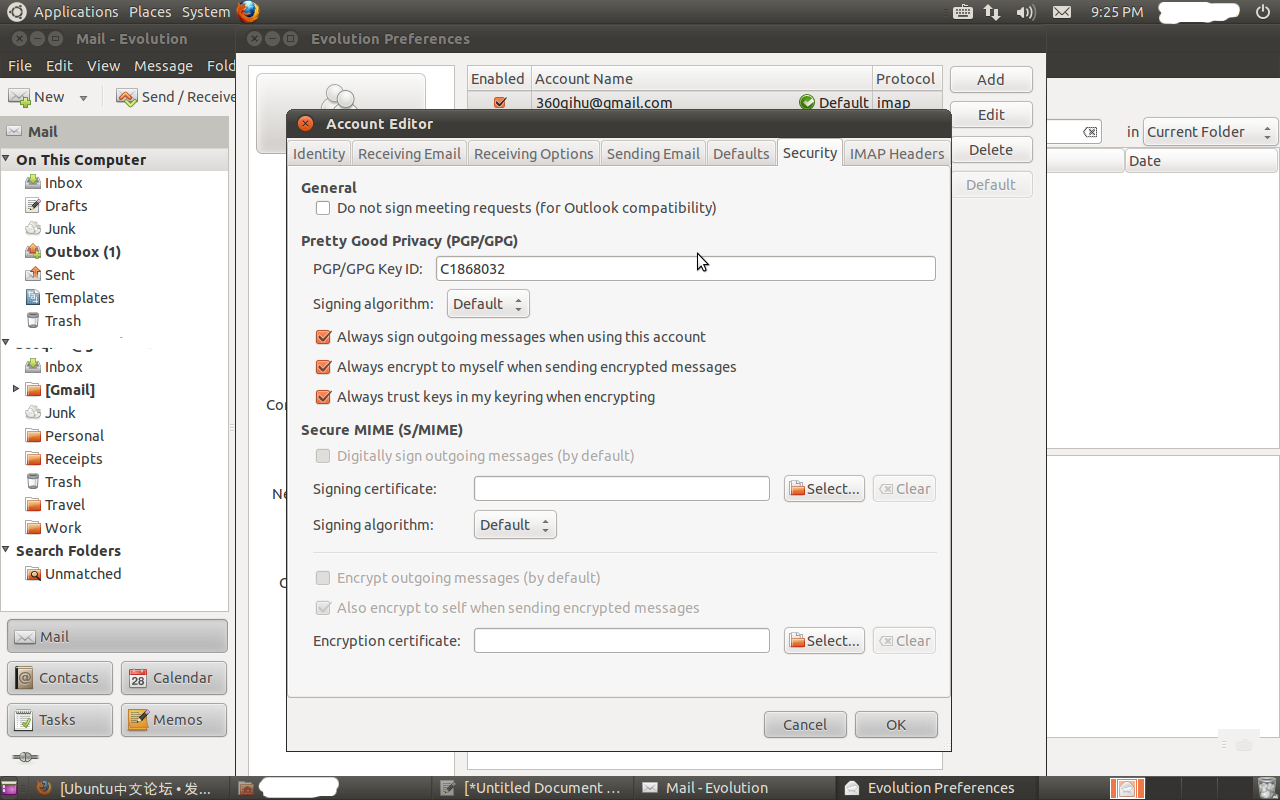The image size is (1280, 800).
Task: Open the sound volume indicator
Action: tap(1026, 12)
